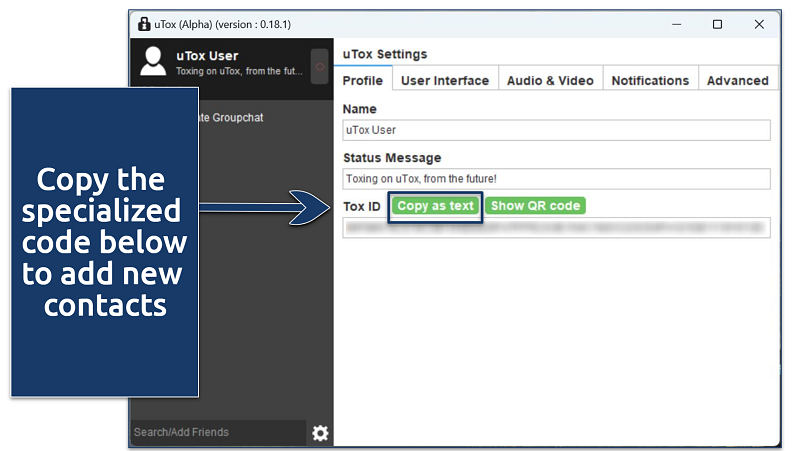
Task: Maximize the uTox window
Action: (x=717, y=24)
